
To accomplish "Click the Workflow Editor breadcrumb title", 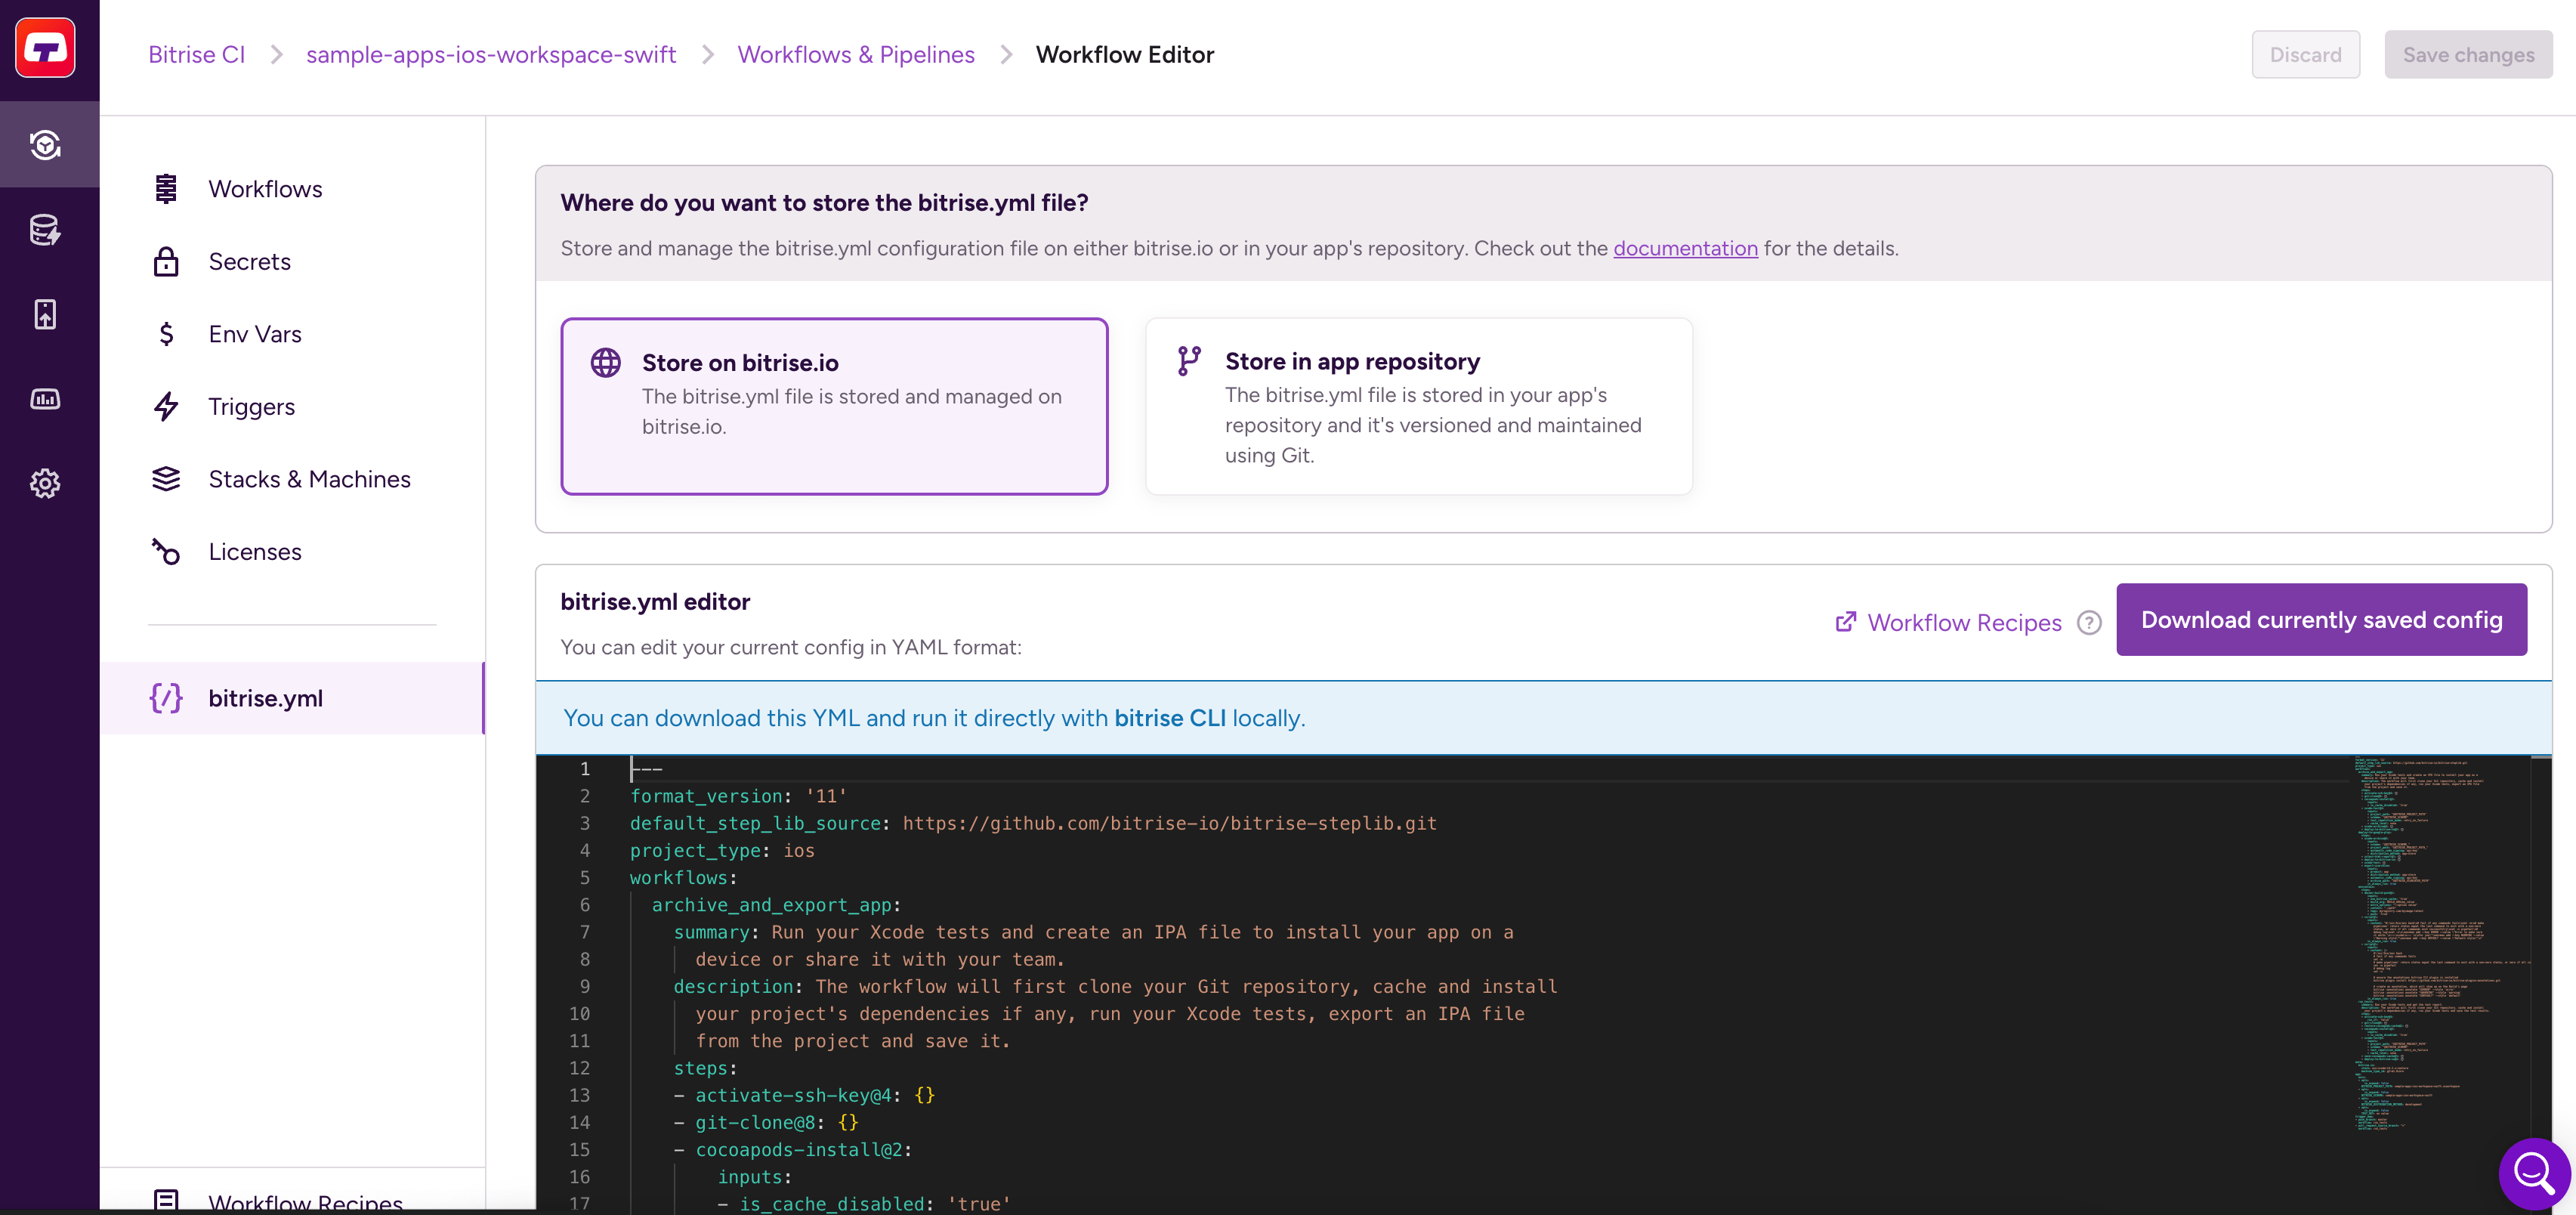I will coord(1125,54).
